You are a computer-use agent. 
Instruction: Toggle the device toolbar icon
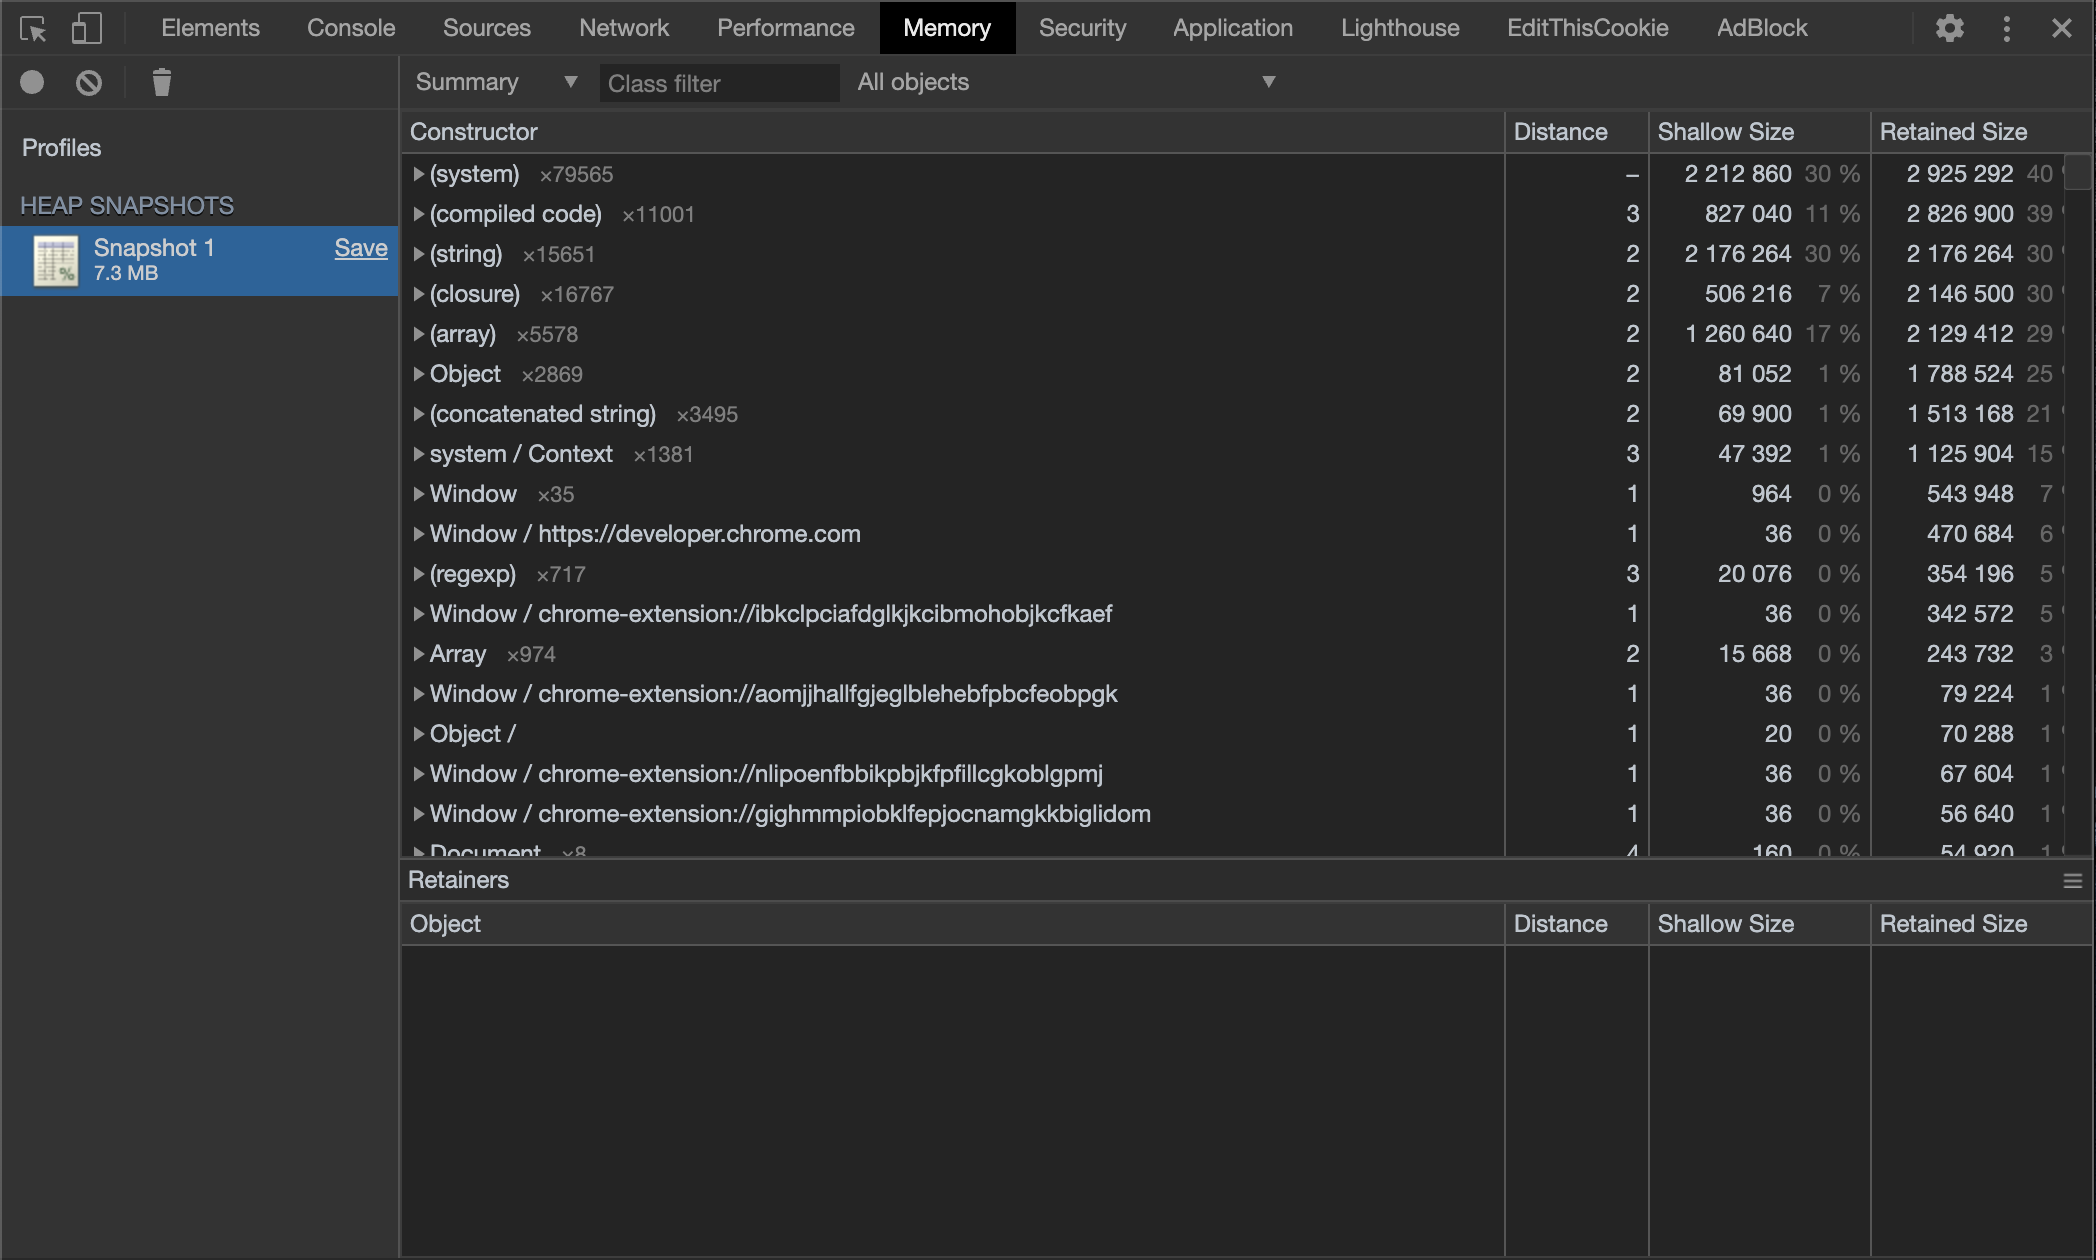87,28
